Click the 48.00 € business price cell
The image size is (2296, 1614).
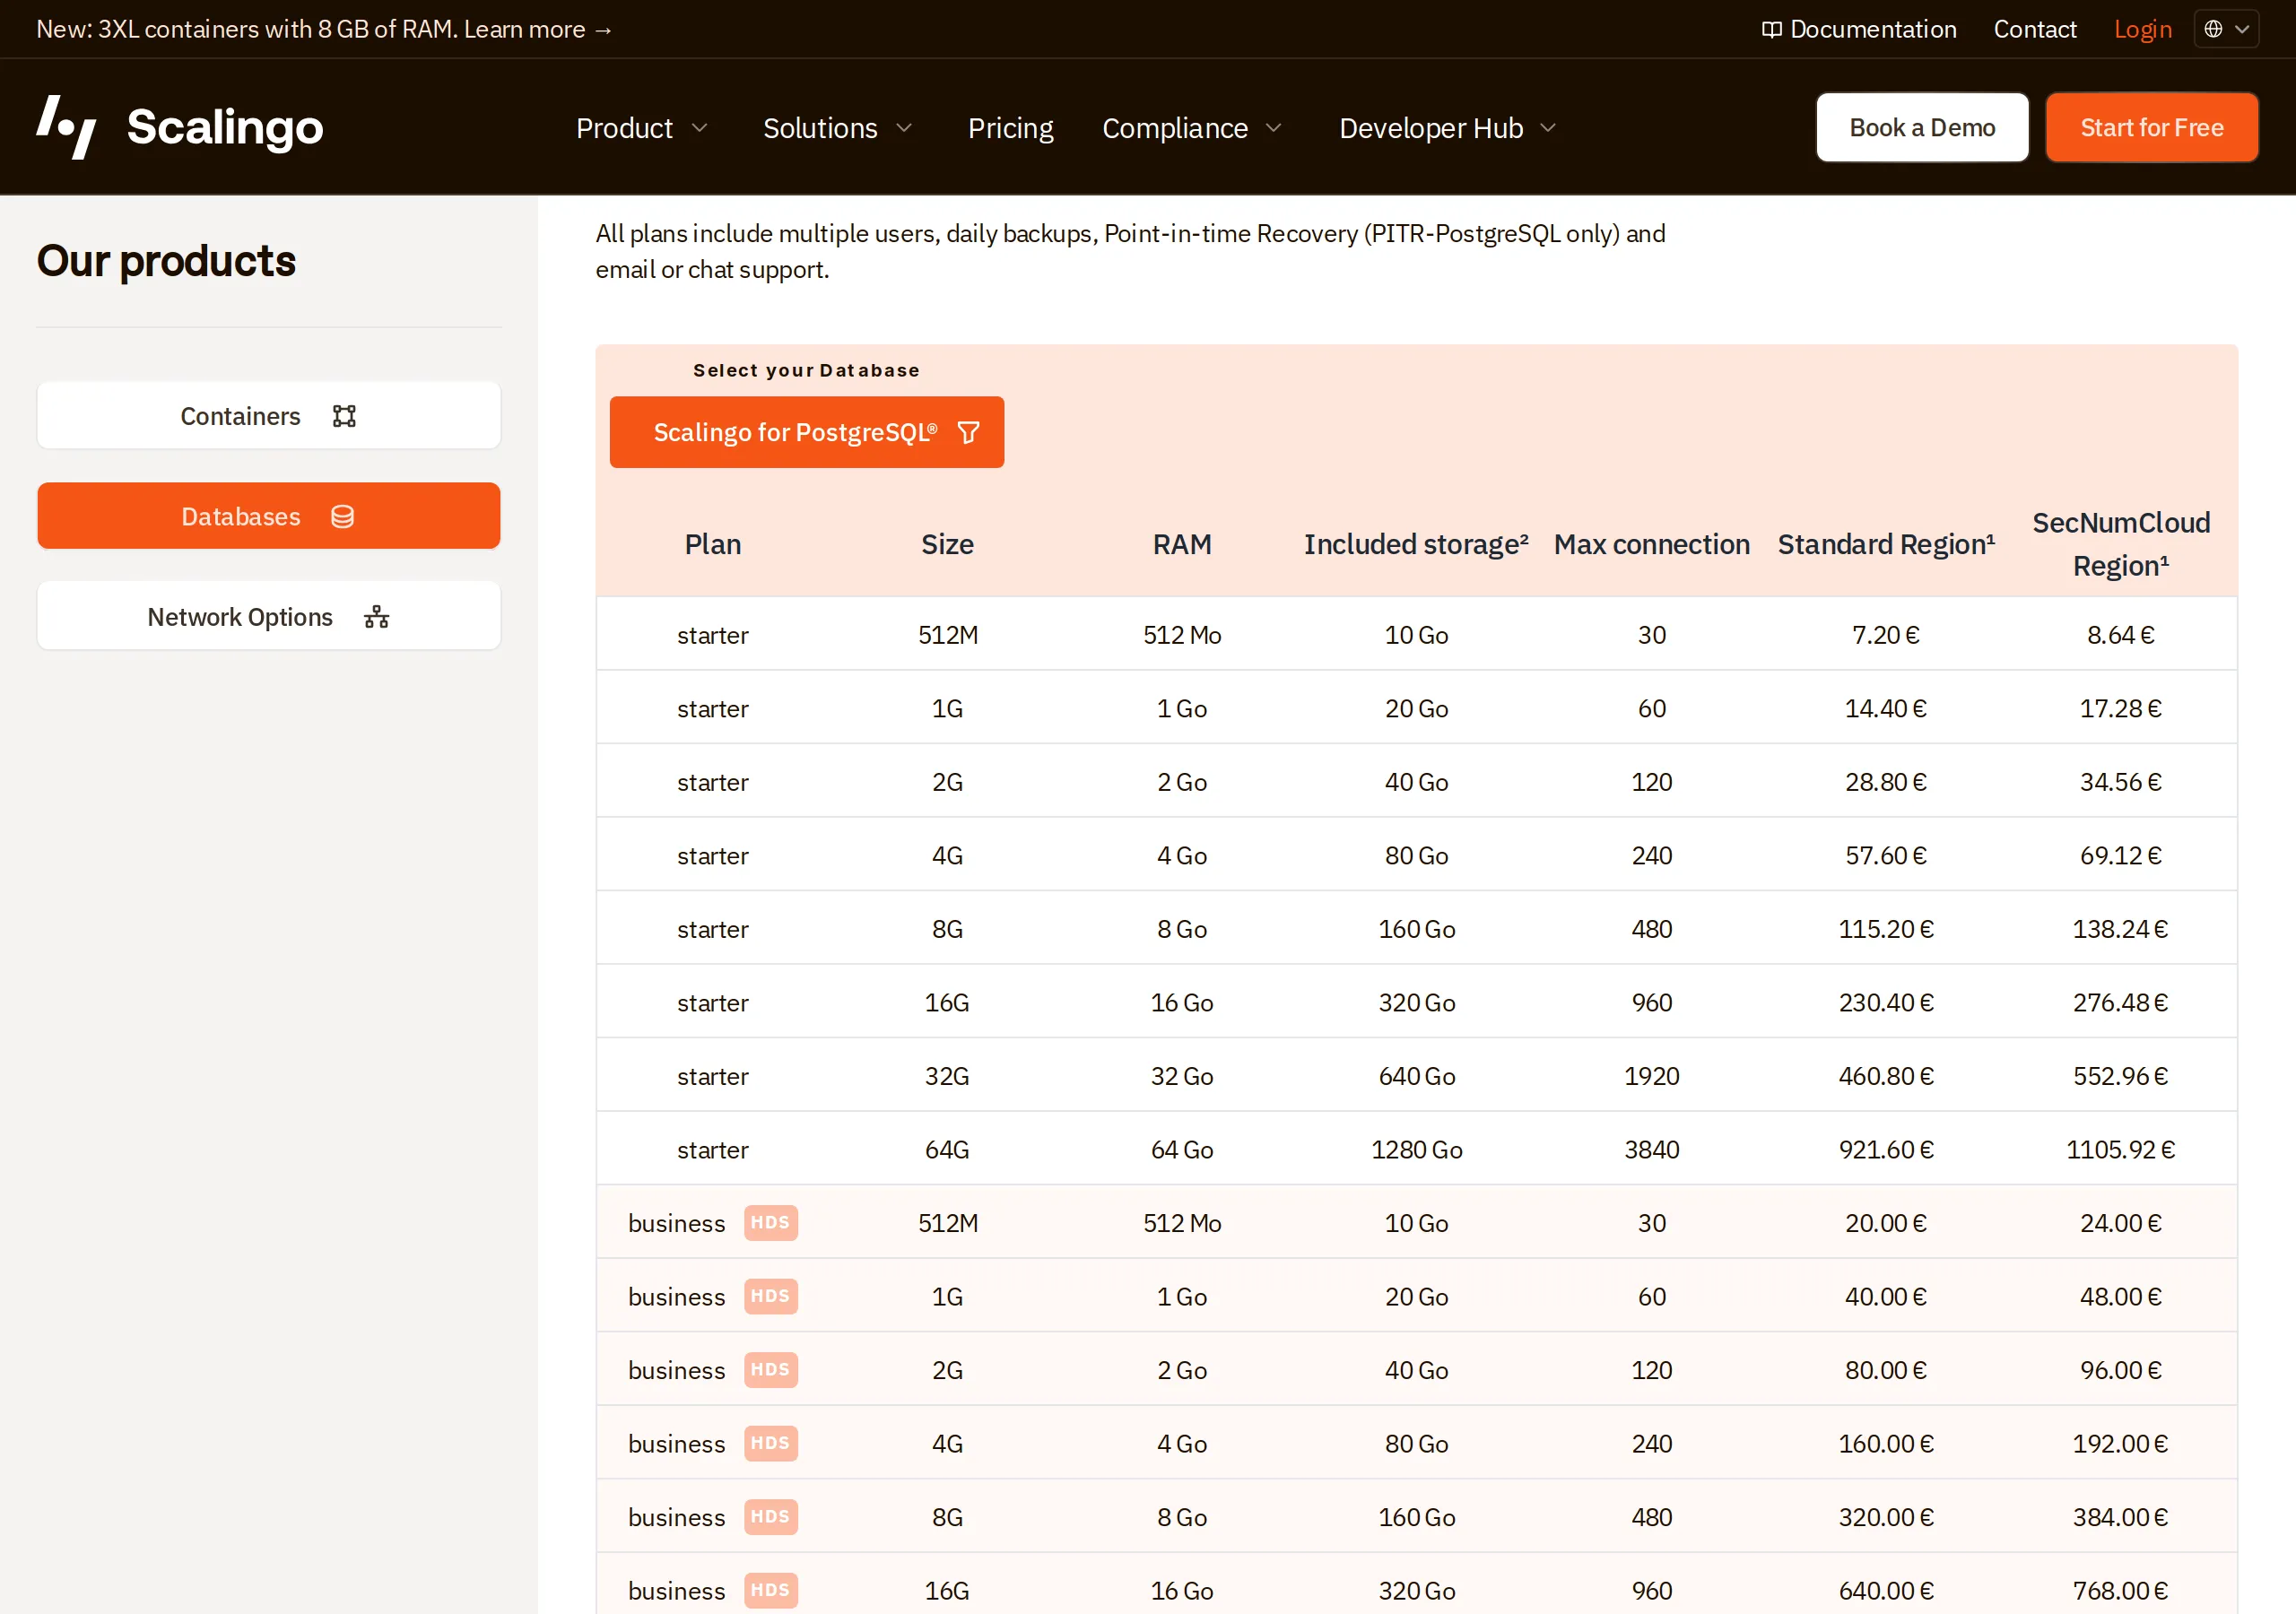tap(2121, 1296)
